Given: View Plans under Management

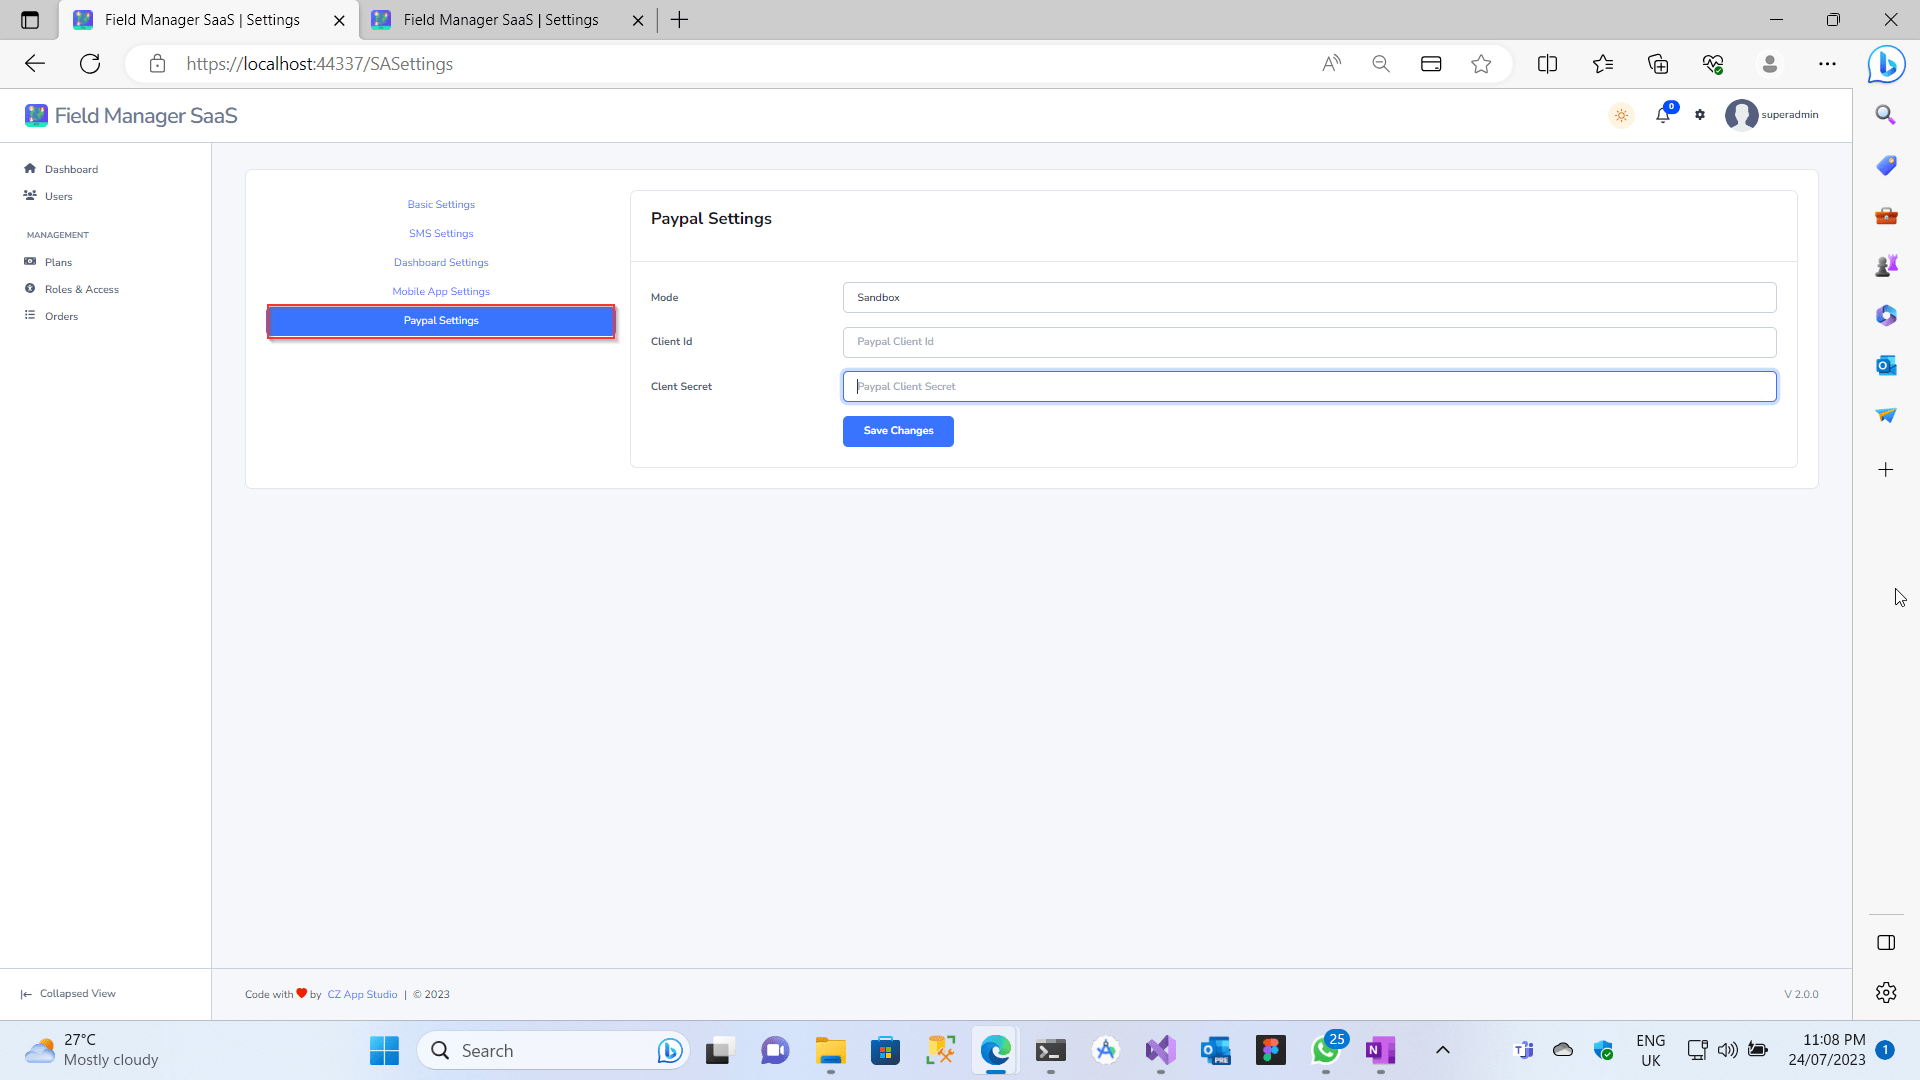Looking at the screenshot, I should pos(59,261).
